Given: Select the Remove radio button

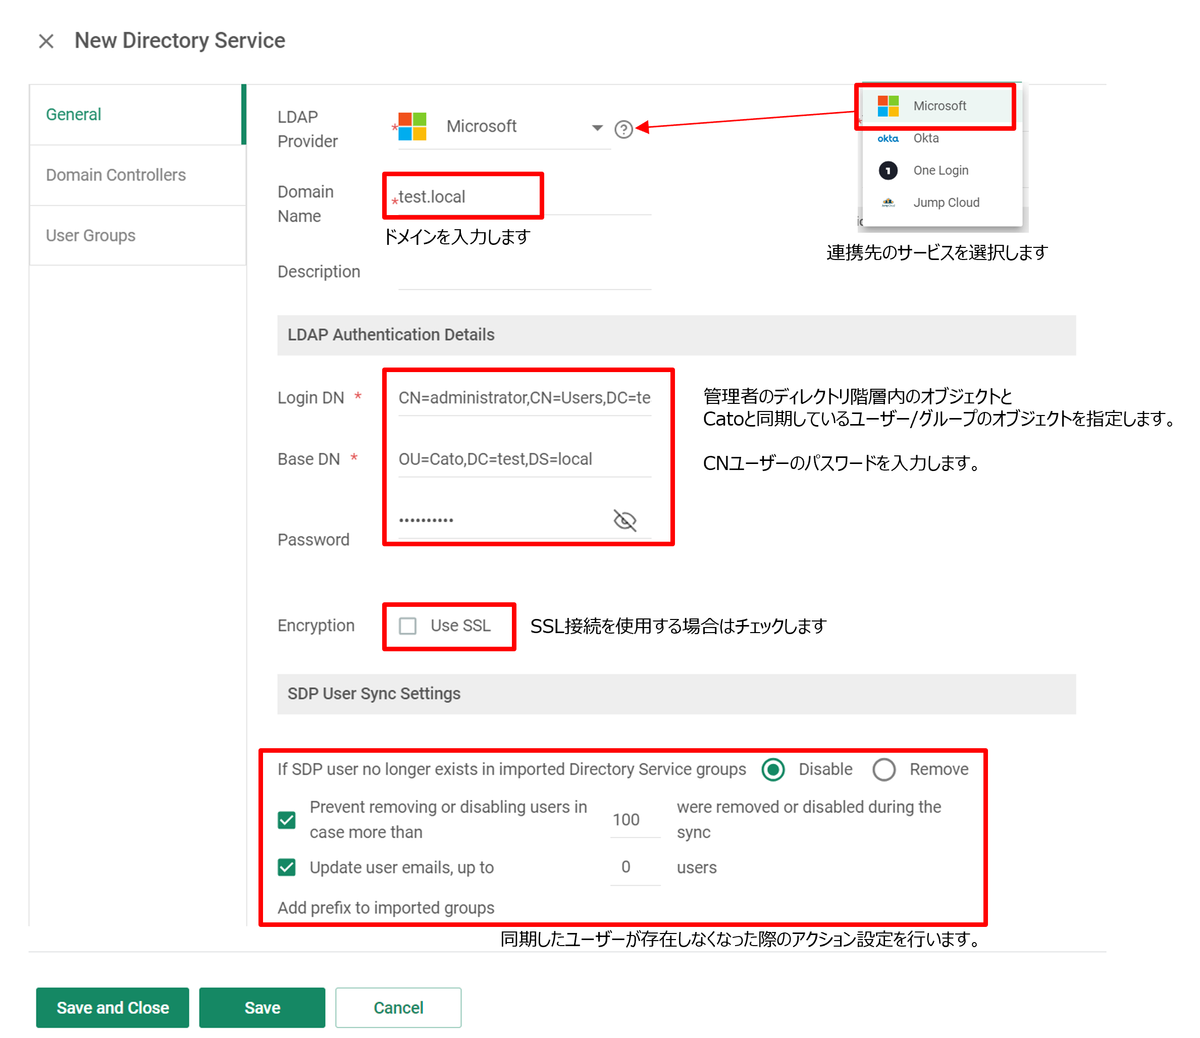Looking at the screenshot, I should [884, 769].
